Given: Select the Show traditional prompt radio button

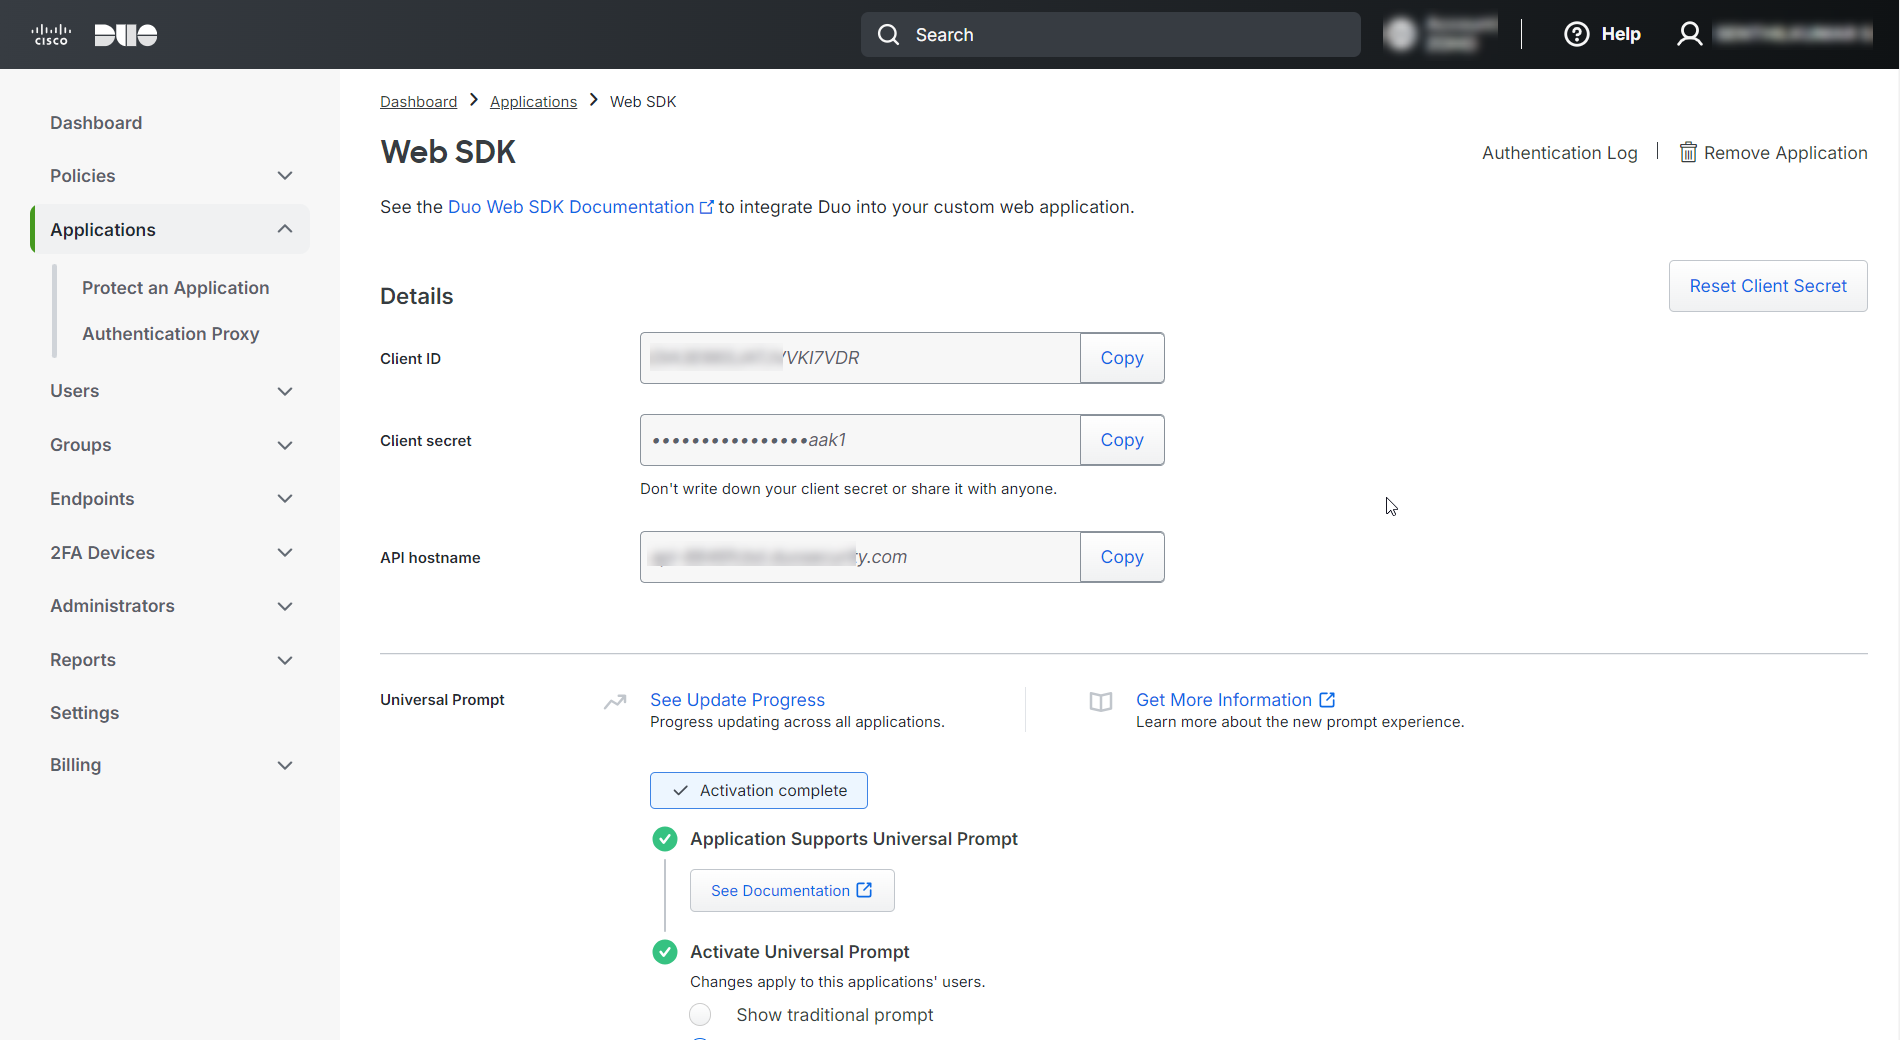Looking at the screenshot, I should [700, 1015].
